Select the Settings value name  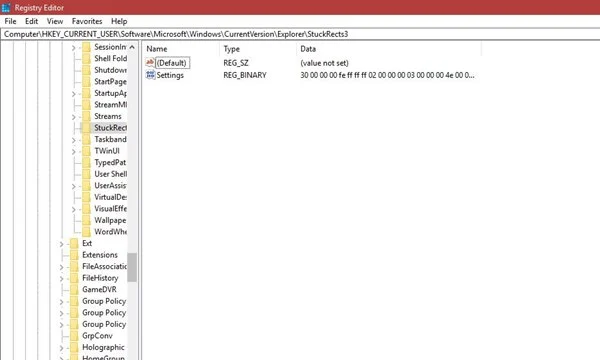click(x=170, y=75)
